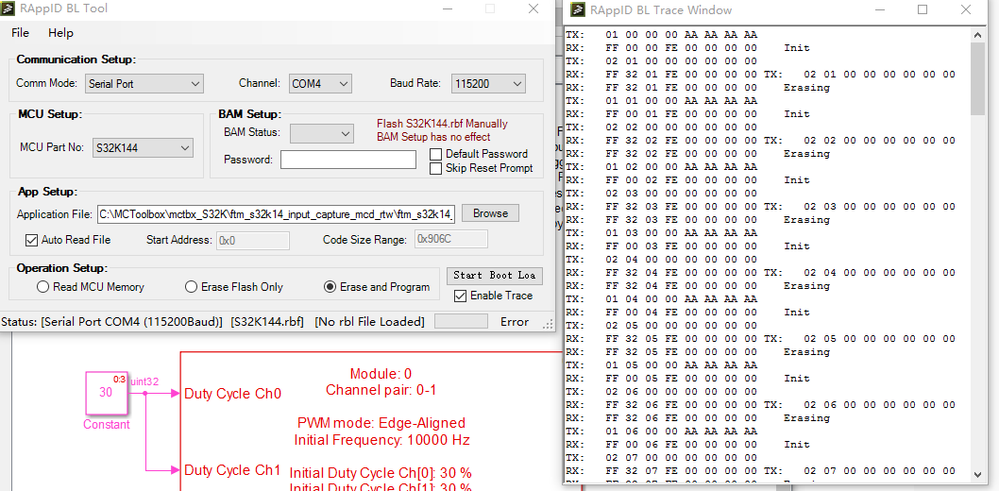The image size is (999, 491).
Task: Click the RX FF 32 06 Erasing line
Action: coord(698,418)
